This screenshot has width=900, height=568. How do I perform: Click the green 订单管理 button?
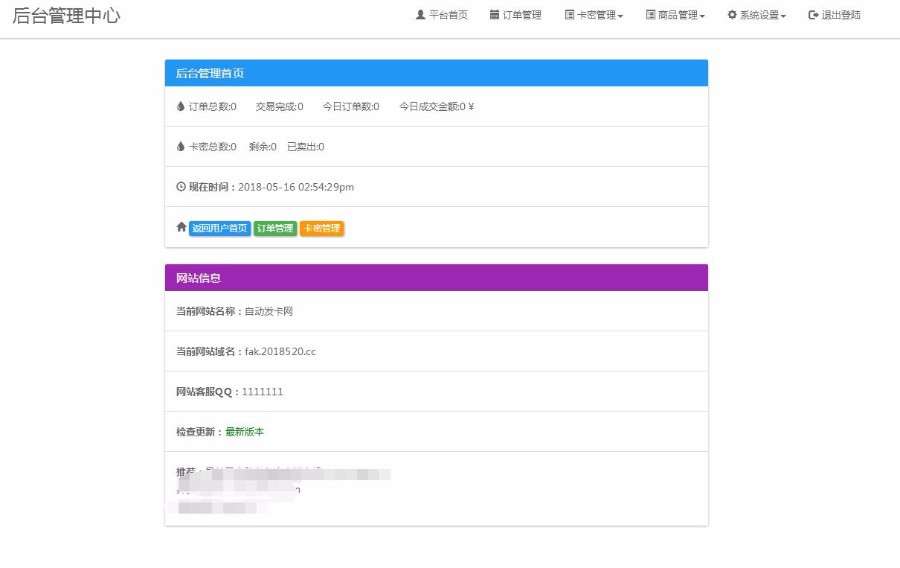(x=275, y=228)
